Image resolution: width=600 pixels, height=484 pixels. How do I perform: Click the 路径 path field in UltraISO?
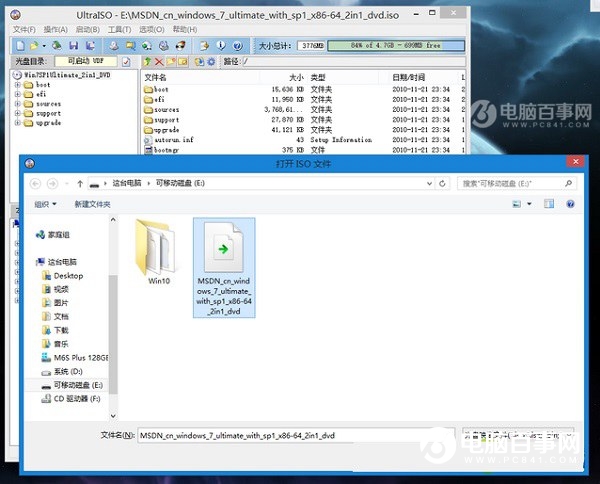tap(354, 62)
